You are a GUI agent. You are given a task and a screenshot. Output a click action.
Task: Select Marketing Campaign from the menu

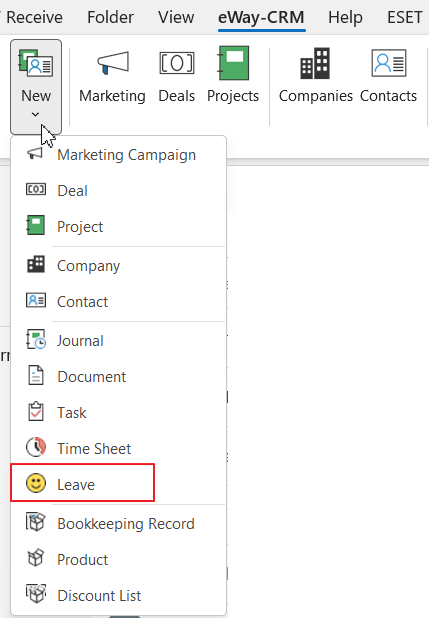(118, 154)
